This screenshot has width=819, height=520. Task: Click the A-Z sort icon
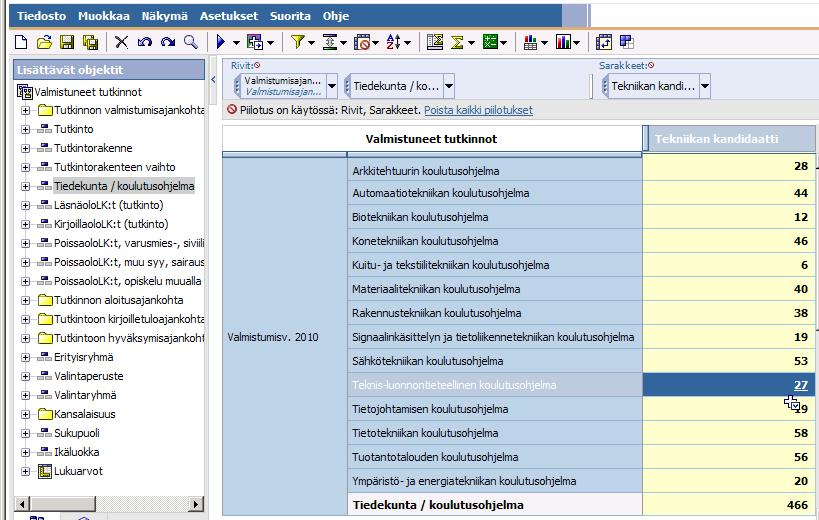pos(393,42)
